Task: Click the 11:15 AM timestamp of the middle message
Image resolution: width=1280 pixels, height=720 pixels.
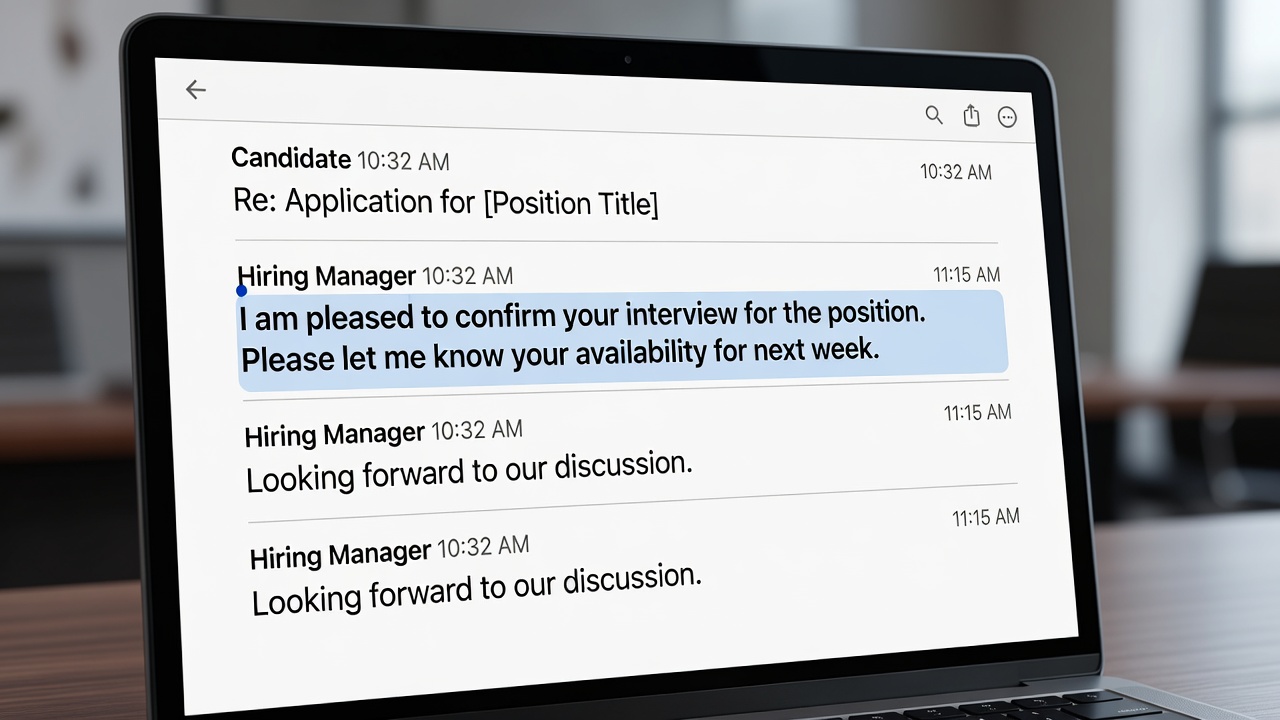Action: [978, 412]
